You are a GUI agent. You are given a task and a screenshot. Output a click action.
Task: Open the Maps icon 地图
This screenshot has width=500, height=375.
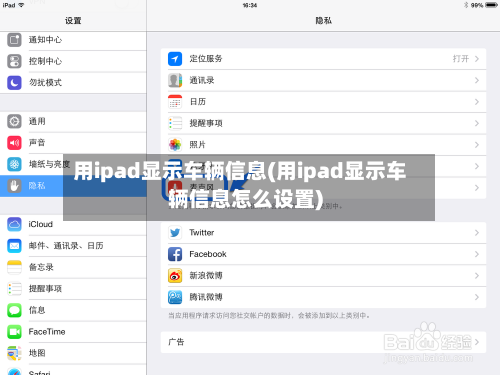(14, 353)
